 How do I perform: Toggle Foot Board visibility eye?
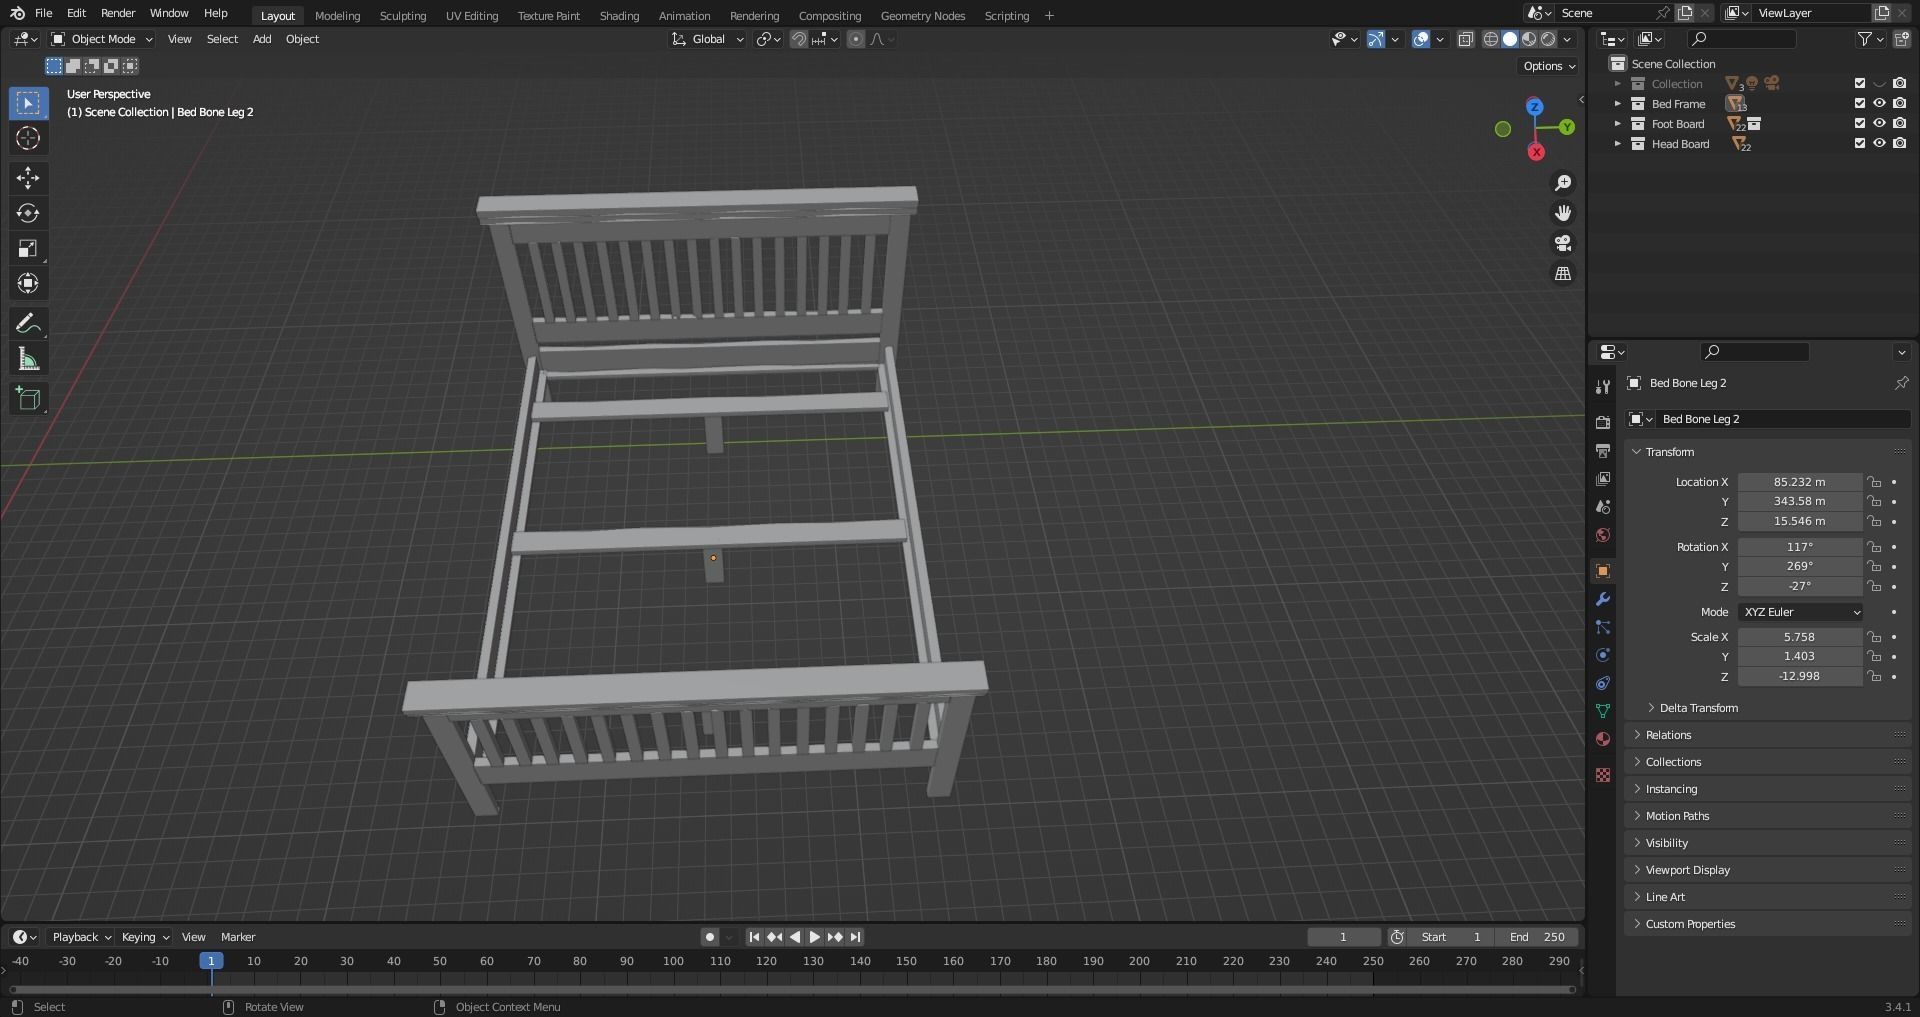click(1879, 123)
